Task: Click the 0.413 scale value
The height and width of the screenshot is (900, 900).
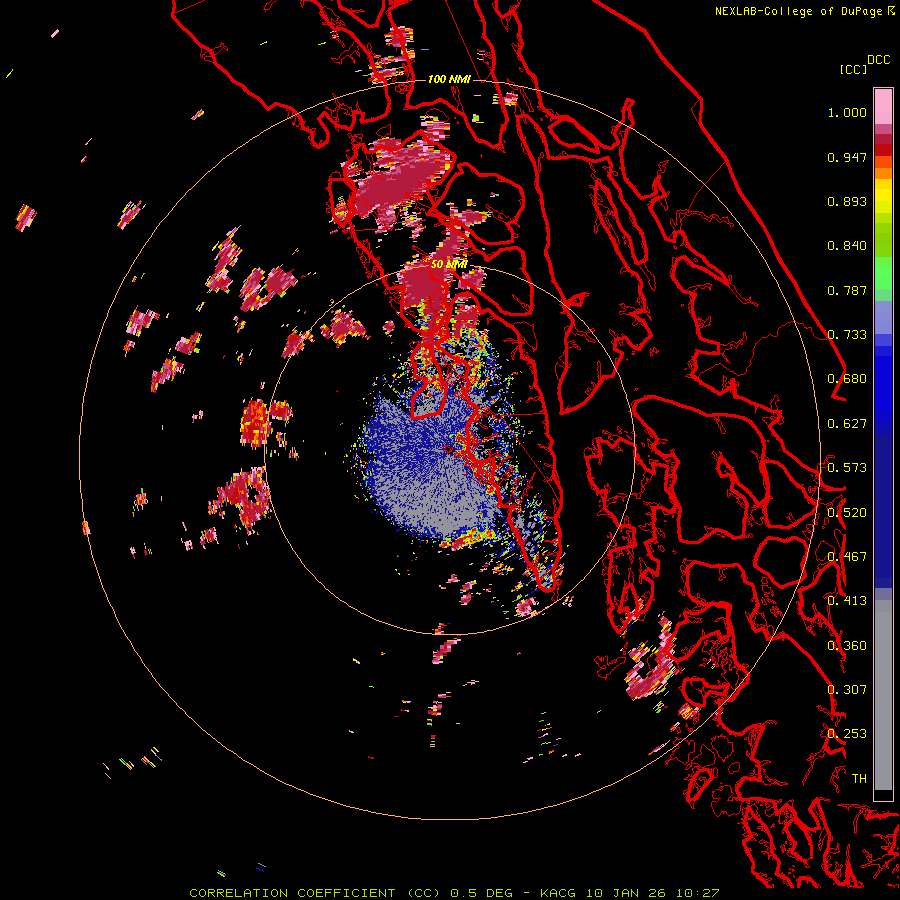Action: [847, 601]
